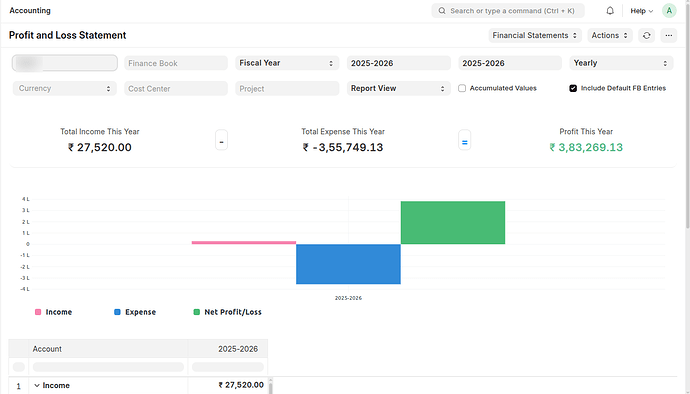The width and height of the screenshot is (690, 394).
Task: Click the user avatar A
Action: (x=669, y=11)
